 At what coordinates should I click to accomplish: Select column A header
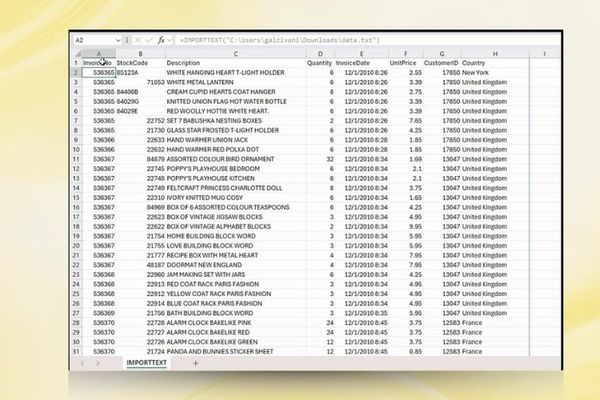click(99, 54)
